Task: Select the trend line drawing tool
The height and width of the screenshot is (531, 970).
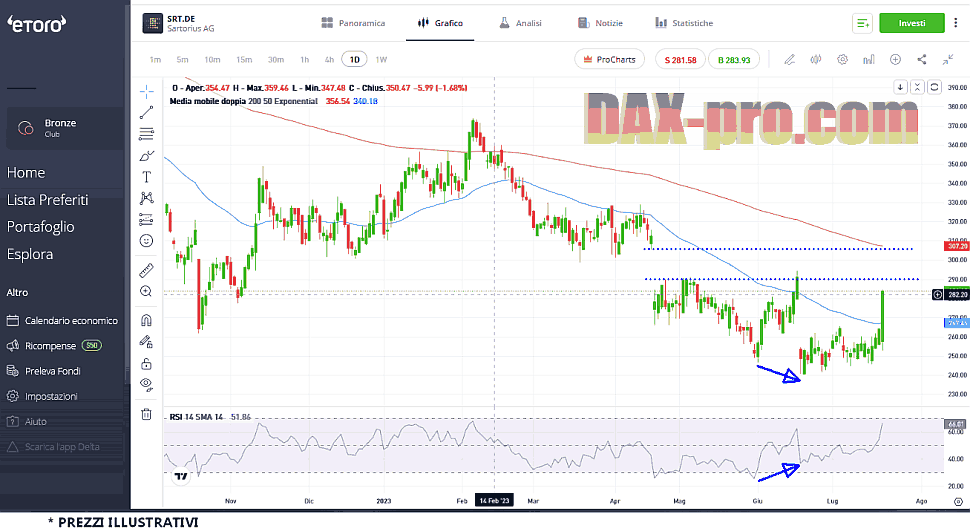Action: (x=147, y=113)
